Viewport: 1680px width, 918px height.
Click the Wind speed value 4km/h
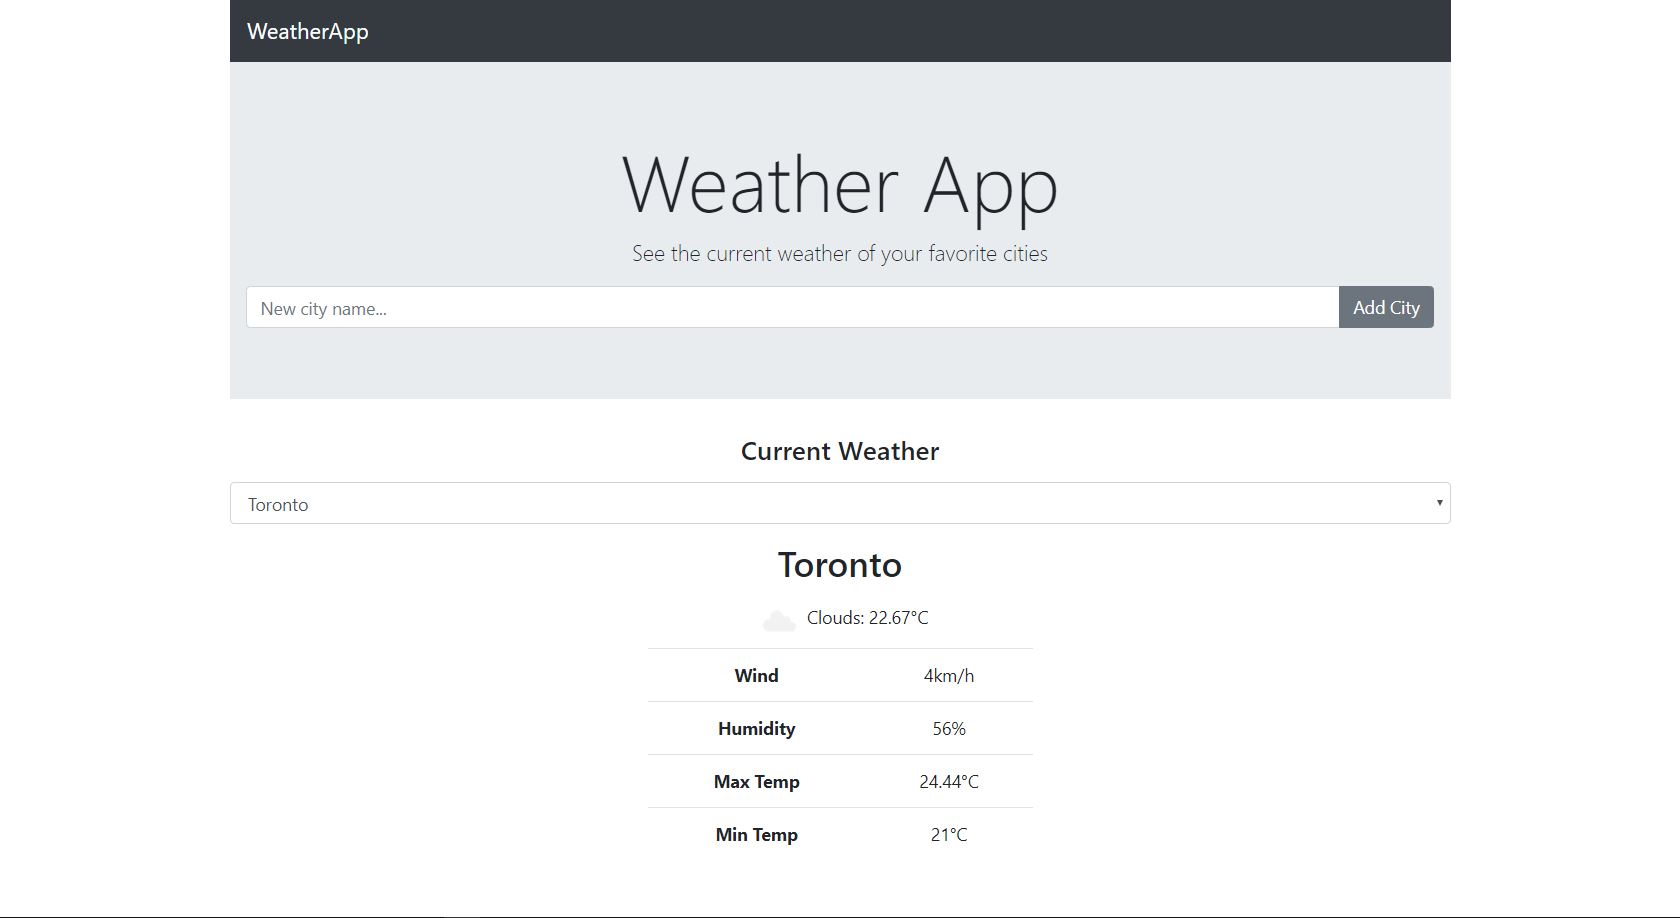(x=948, y=675)
